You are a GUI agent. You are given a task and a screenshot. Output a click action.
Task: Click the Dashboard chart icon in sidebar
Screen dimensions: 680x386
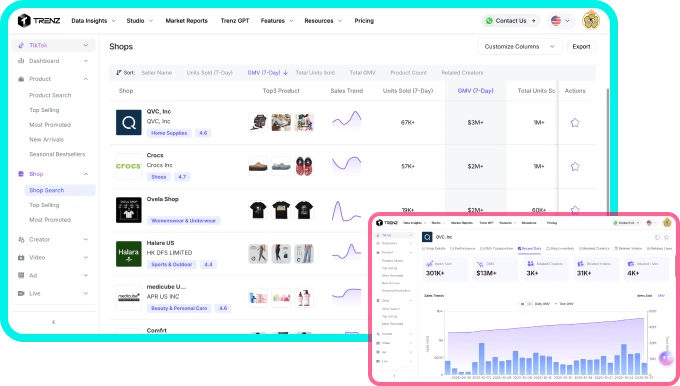[x=21, y=61]
